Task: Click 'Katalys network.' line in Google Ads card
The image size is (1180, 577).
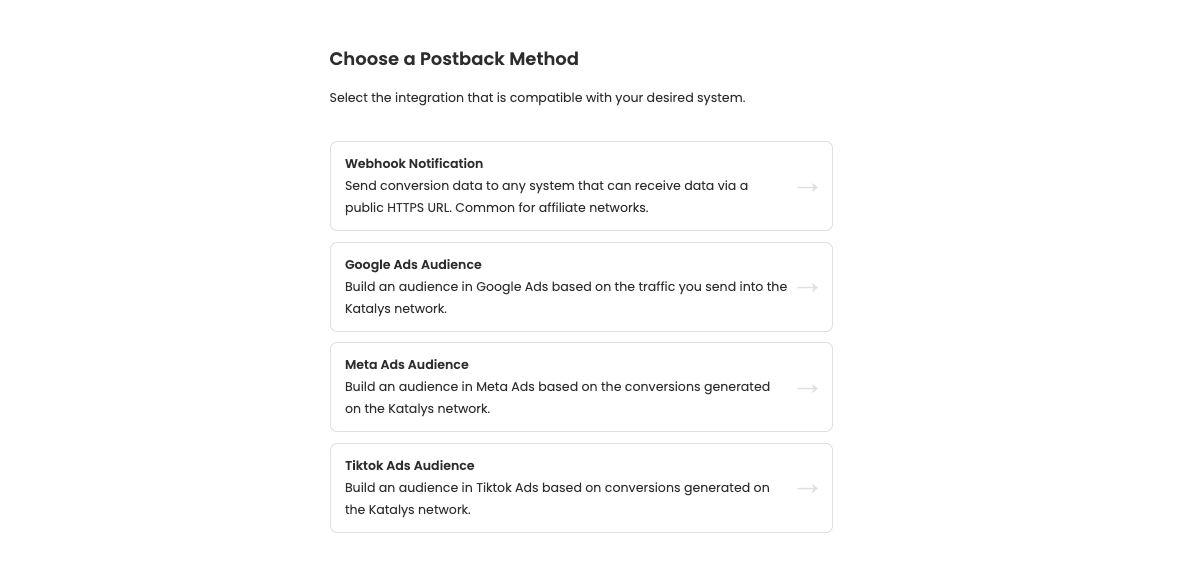Action: coord(396,309)
